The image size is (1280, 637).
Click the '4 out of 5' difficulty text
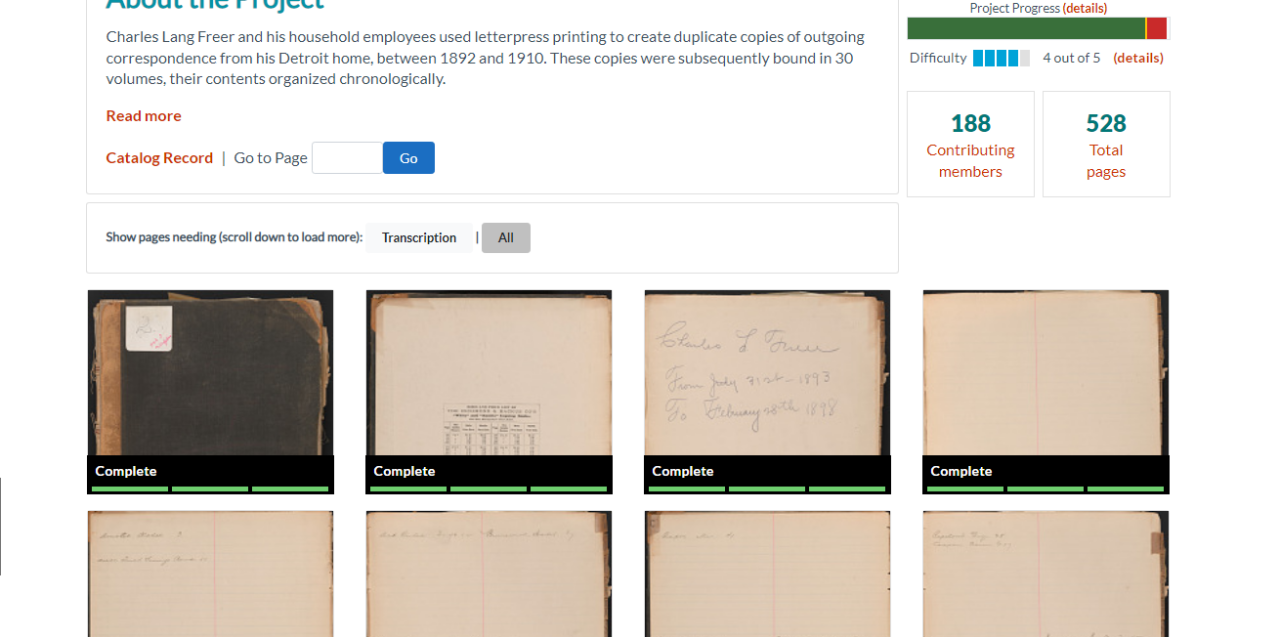1071,58
